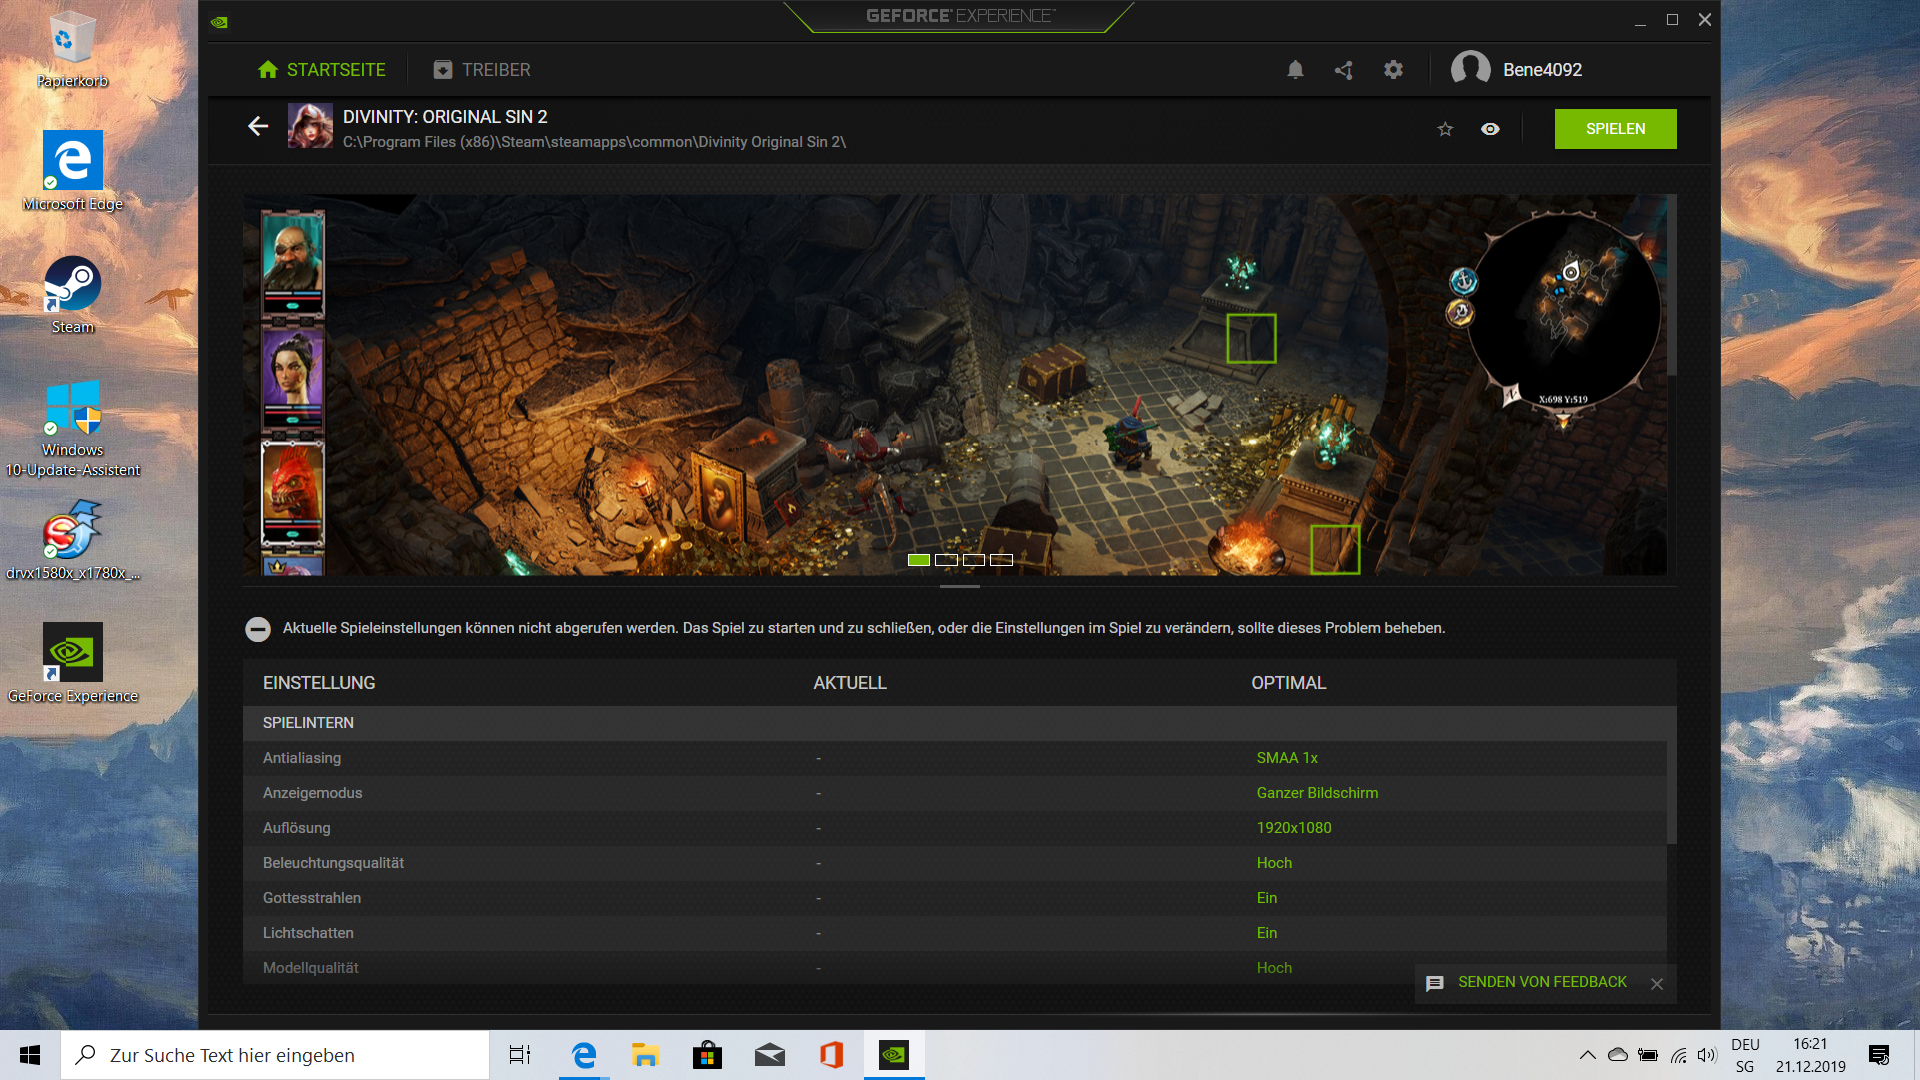Click the share icon
Viewport: 1920px width, 1080px height.
point(1344,70)
